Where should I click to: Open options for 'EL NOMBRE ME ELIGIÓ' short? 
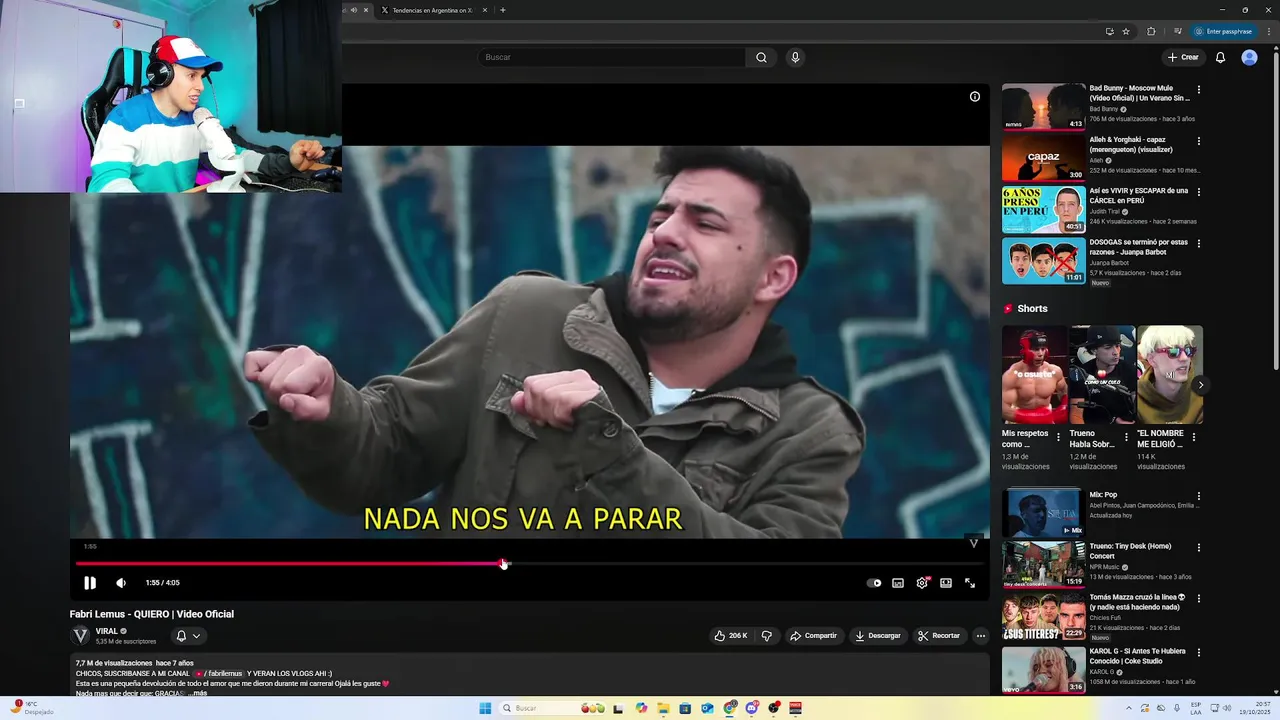click(1193, 437)
